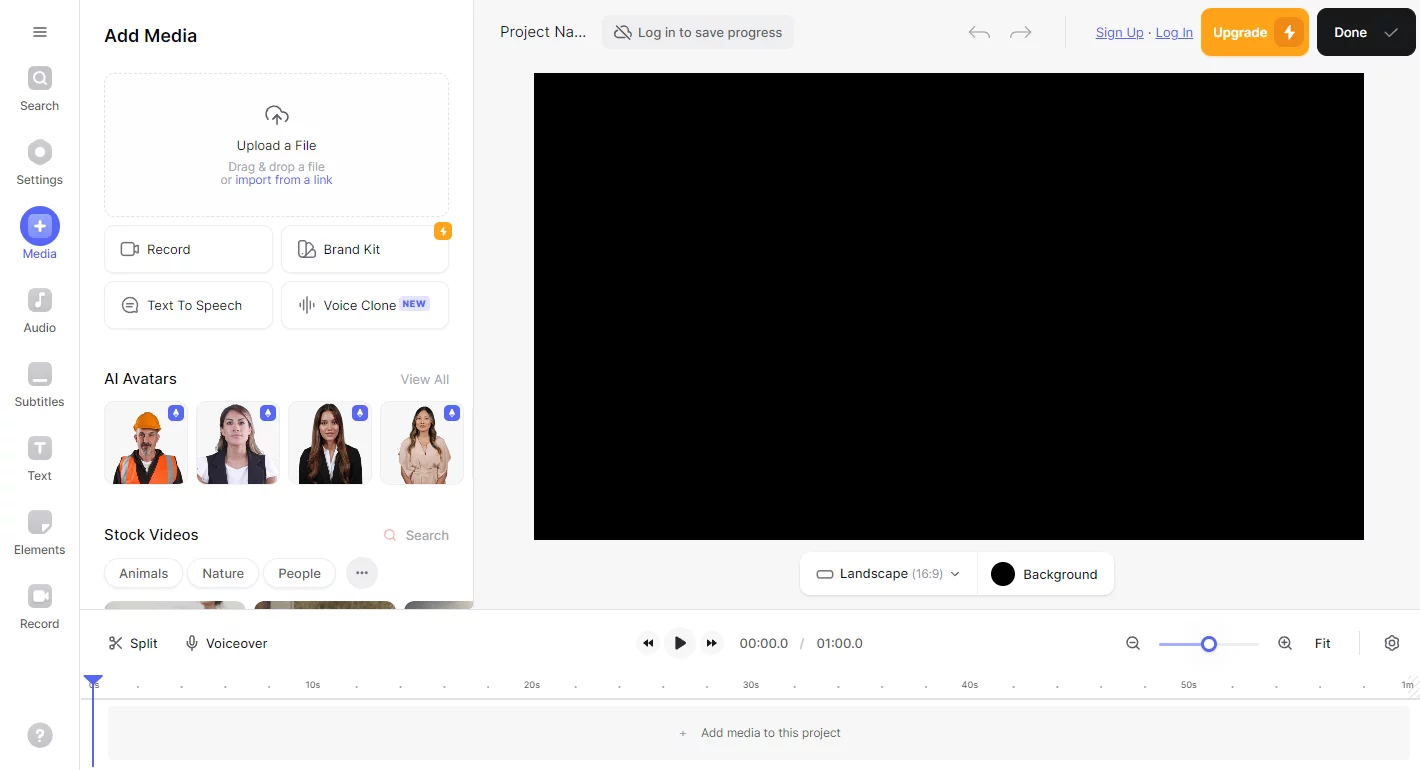Click the 30s mark on timeline ruler

click(750, 685)
